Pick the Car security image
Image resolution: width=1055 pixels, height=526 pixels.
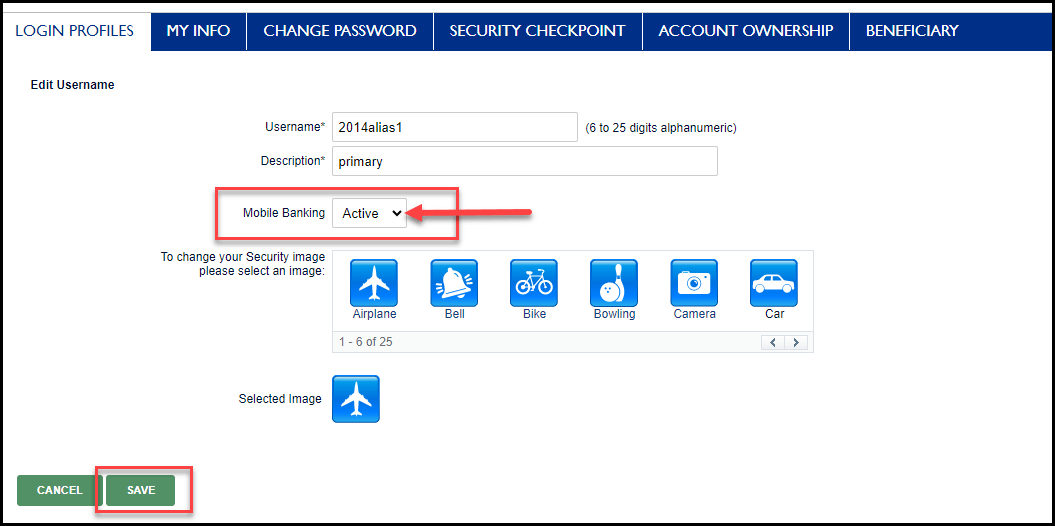[x=774, y=283]
